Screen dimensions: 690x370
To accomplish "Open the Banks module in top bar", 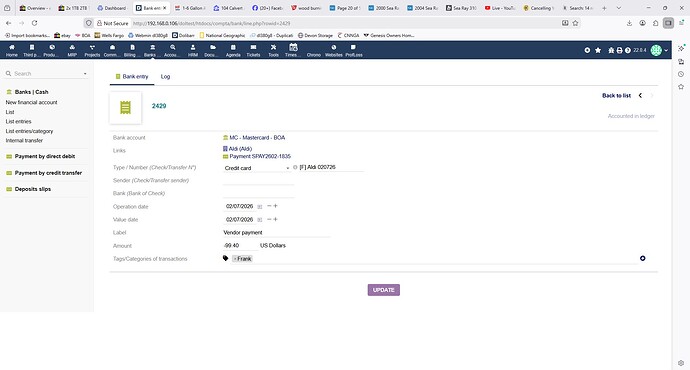I will pyautogui.click(x=152, y=50).
